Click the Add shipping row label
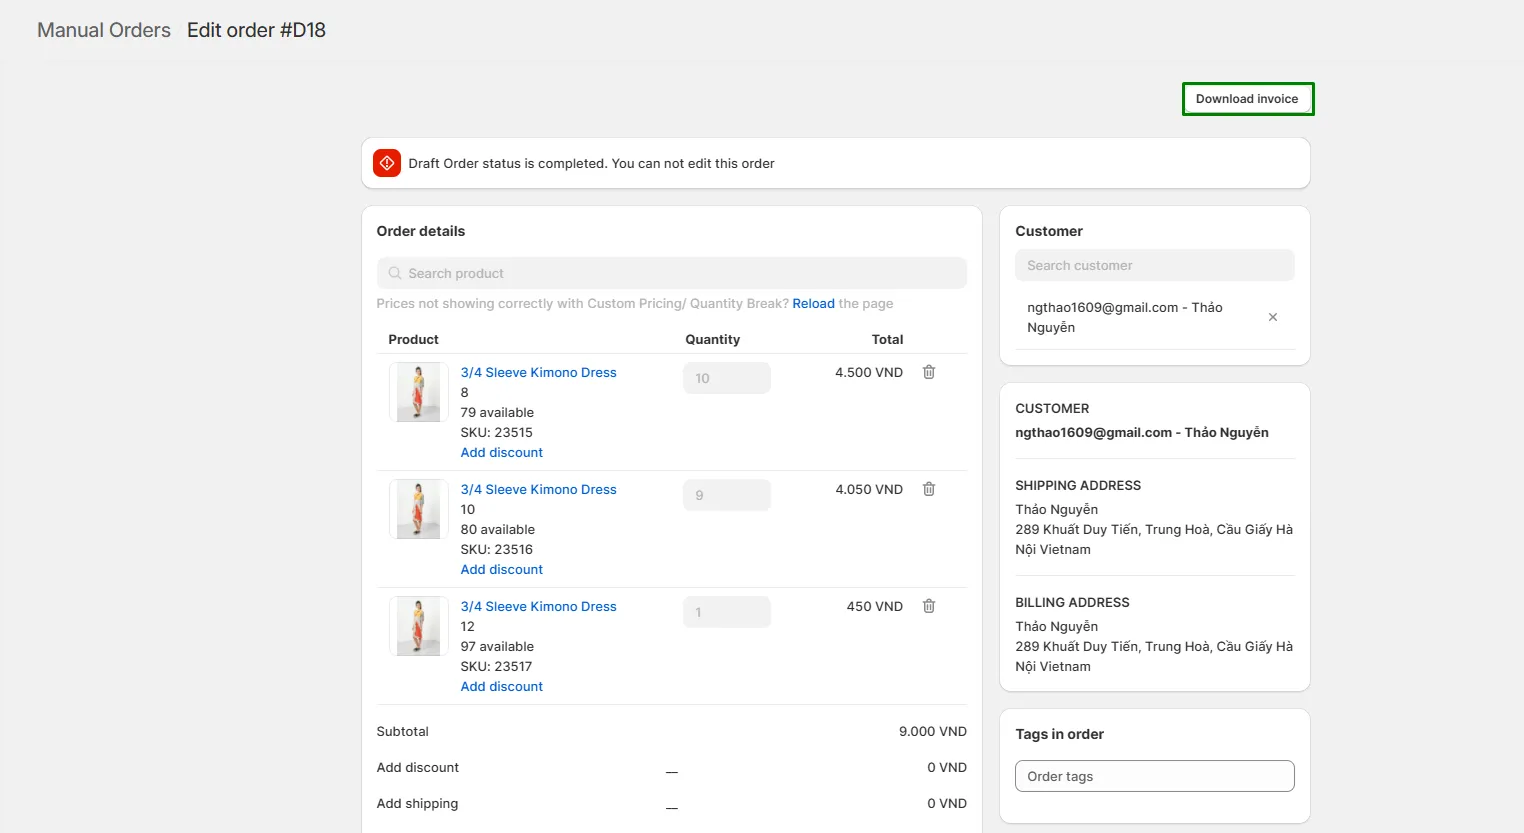The image size is (1524, 833). point(417,803)
